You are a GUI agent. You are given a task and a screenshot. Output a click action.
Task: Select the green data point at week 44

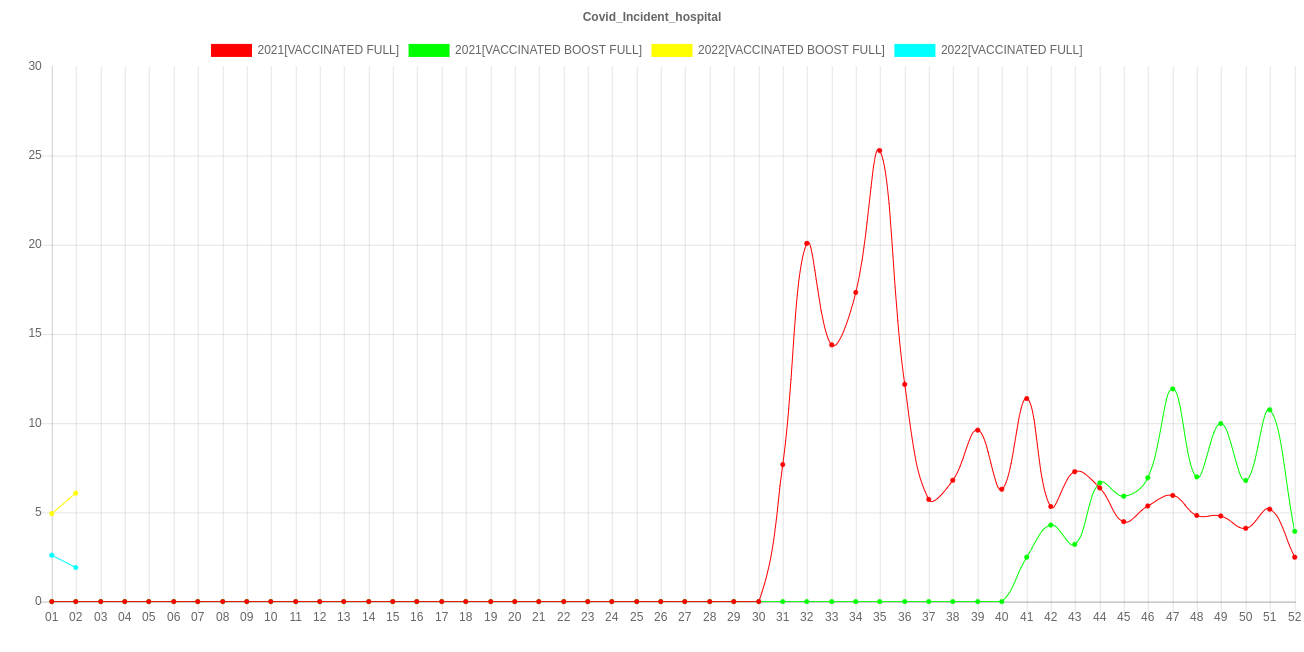1099,483
